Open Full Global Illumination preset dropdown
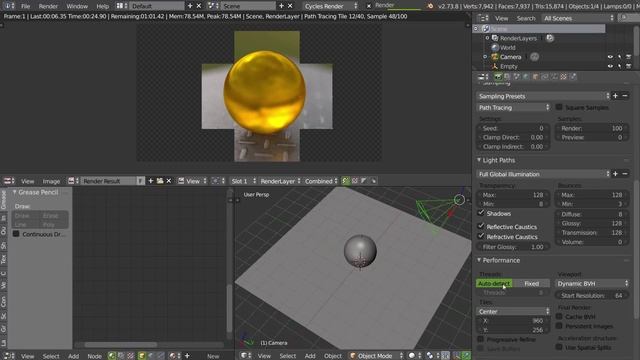The width and height of the screenshot is (640, 360). point(543,174)
